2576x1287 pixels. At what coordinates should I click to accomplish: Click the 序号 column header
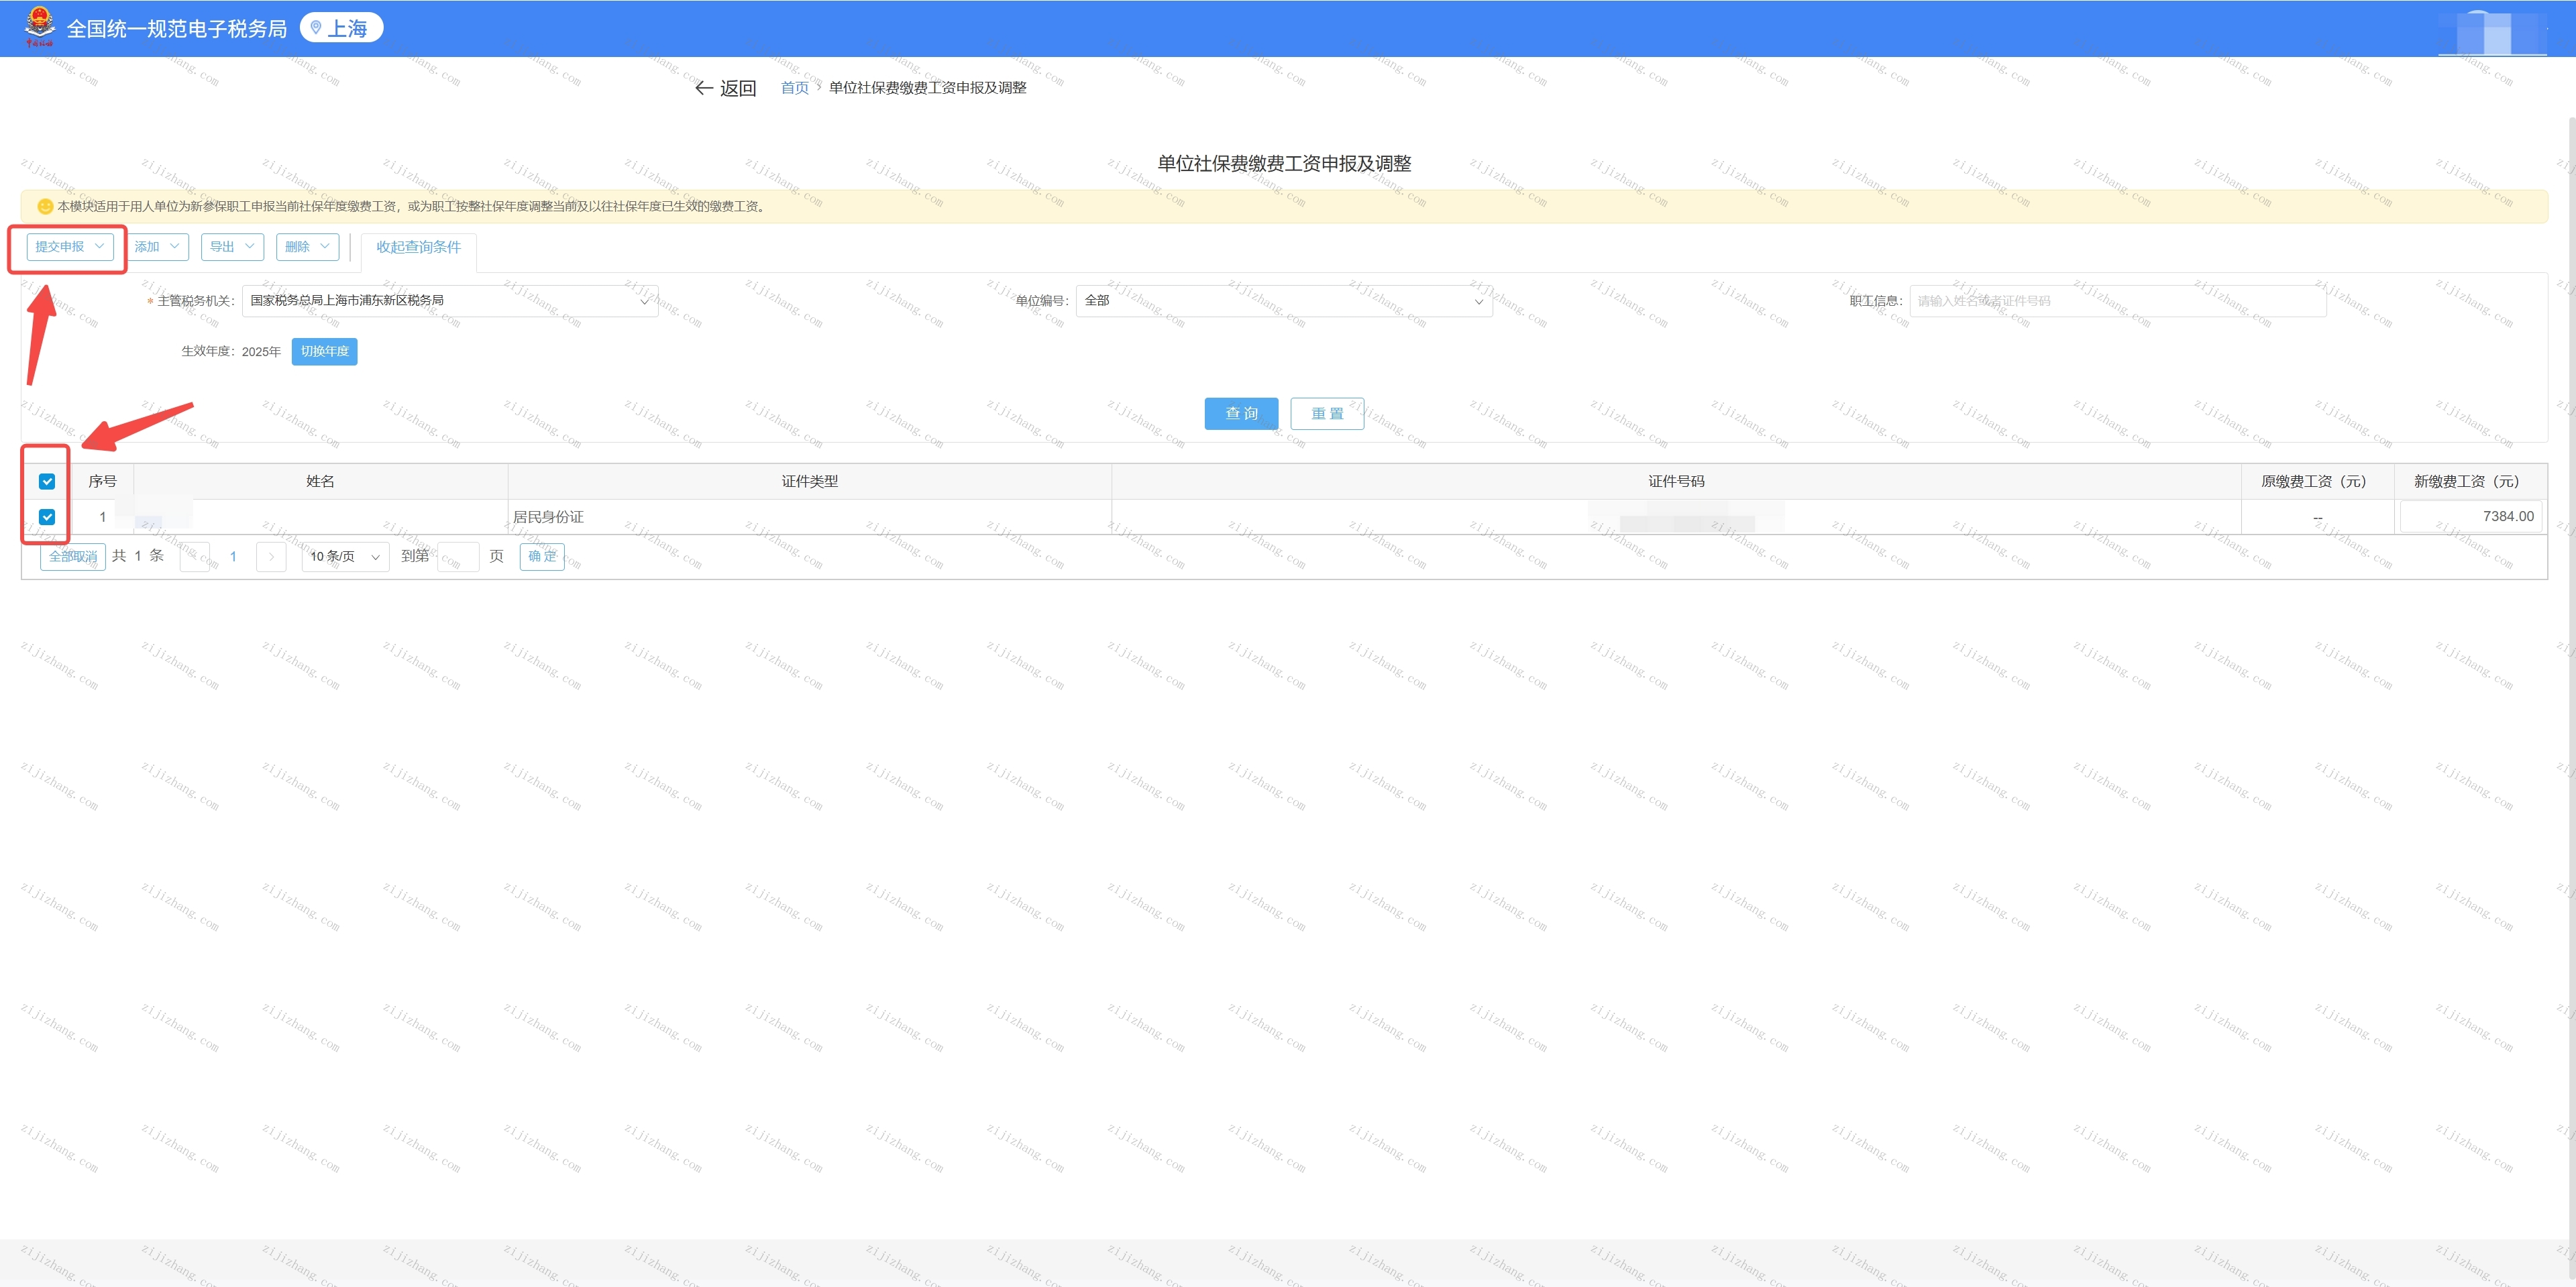[x=102, y=482]
